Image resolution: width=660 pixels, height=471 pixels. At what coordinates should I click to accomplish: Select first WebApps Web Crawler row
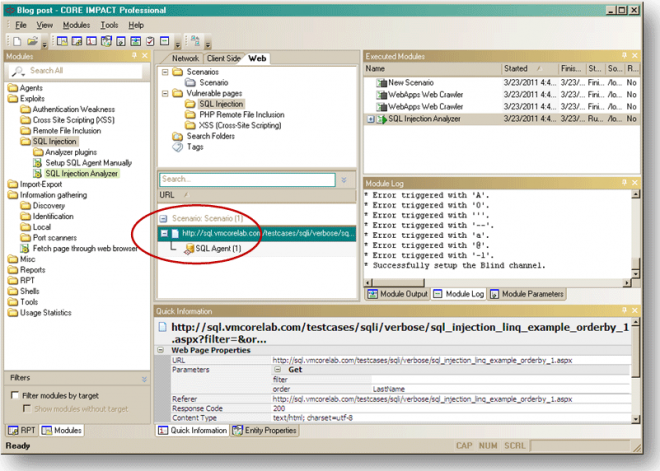(x=502, y=95)
